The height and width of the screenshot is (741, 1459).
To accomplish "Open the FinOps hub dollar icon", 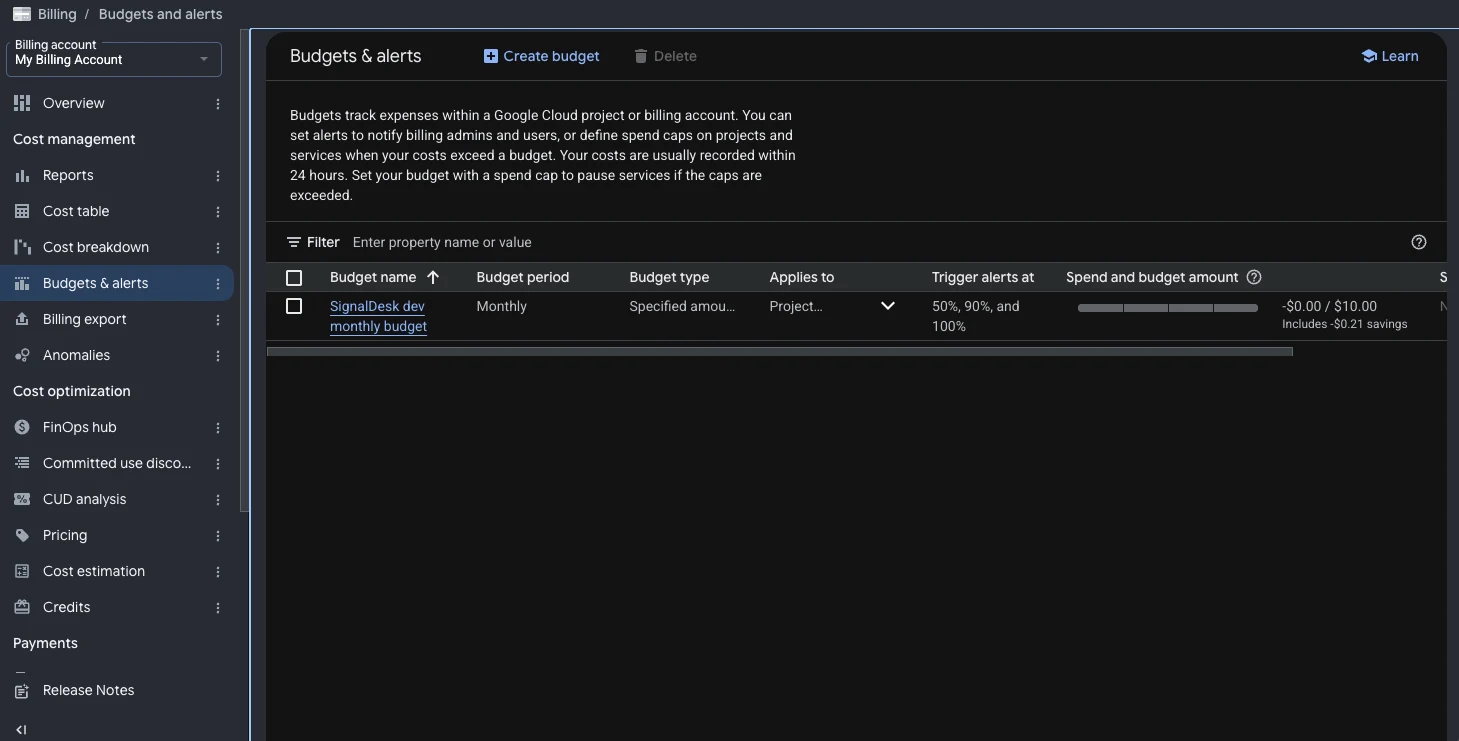I will click(22, 427).
